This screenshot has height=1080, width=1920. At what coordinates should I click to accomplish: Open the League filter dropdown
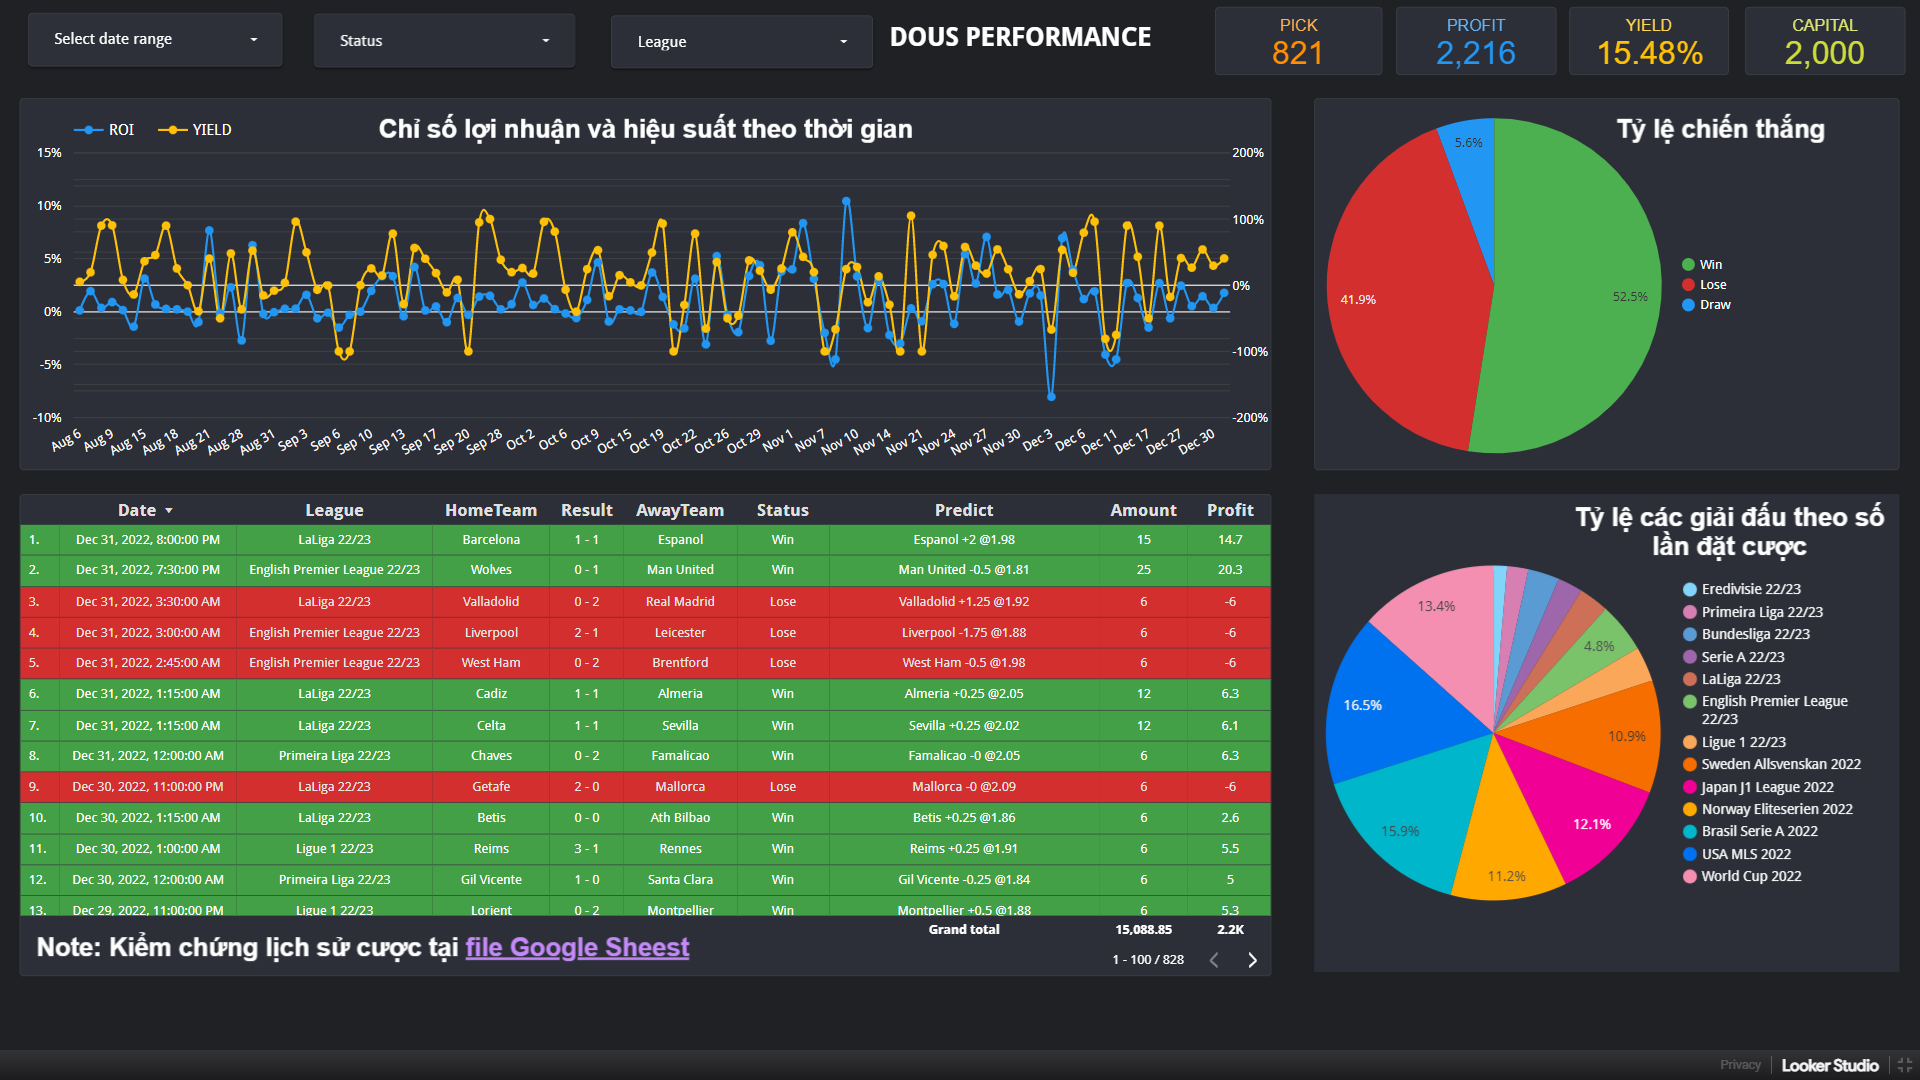[x=741, y=42]
